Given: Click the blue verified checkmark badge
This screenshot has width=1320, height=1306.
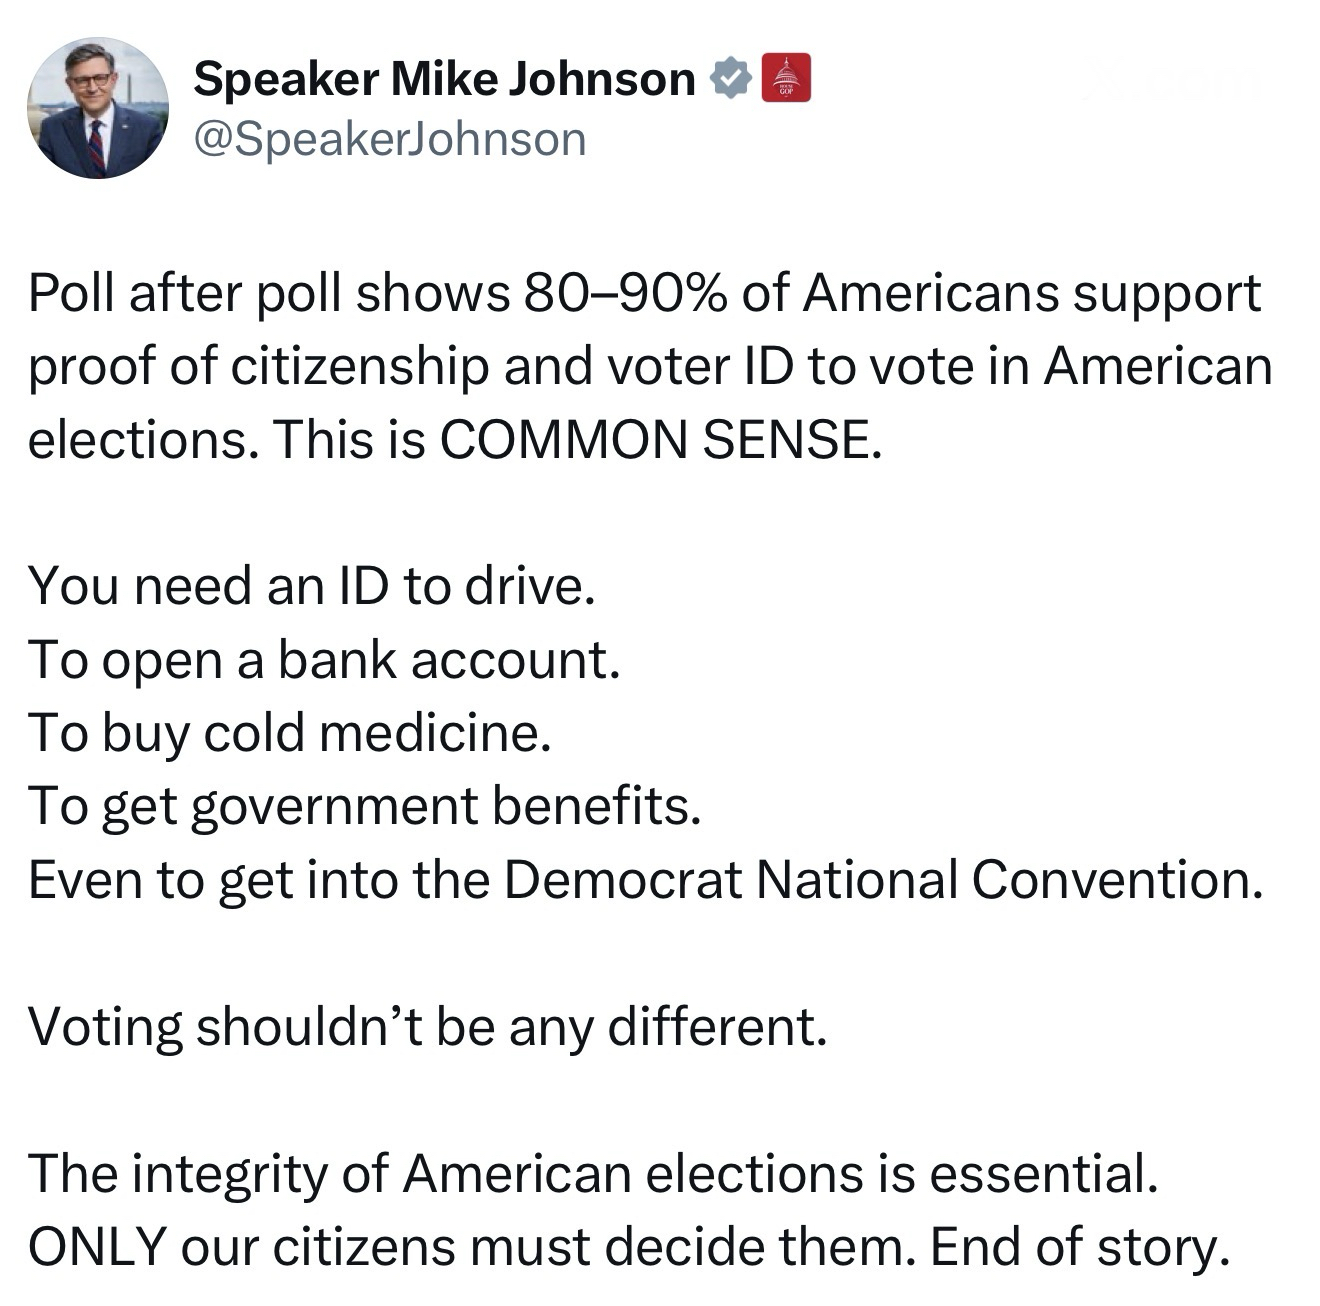Looking at the screenshot, I should (x=731, y=79).
